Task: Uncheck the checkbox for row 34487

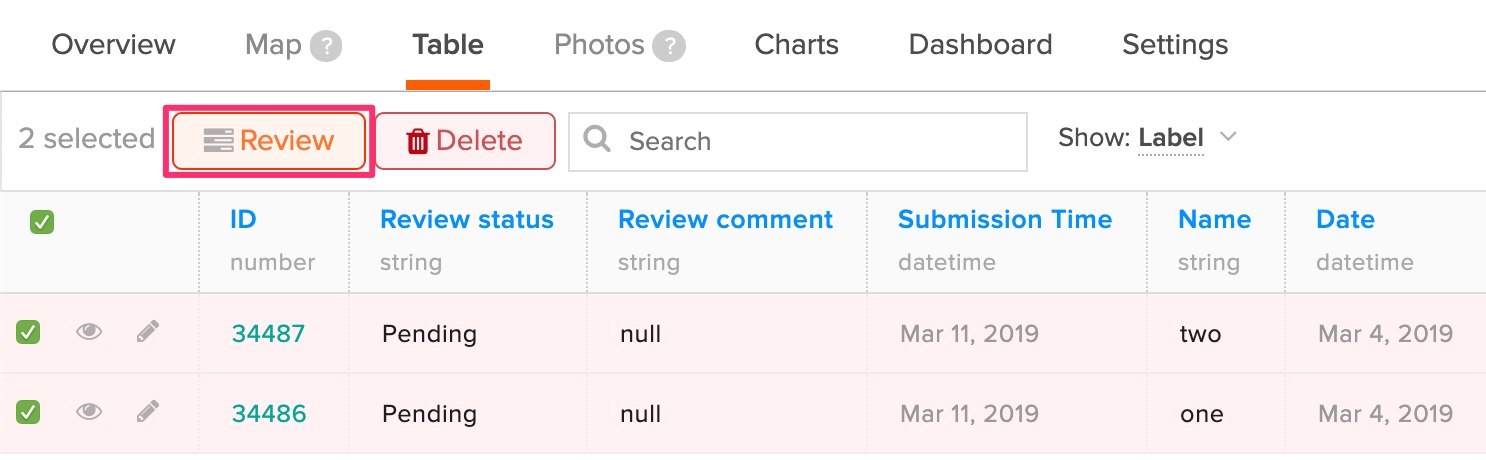Action: pyautogui.click(x=28, y=332)
